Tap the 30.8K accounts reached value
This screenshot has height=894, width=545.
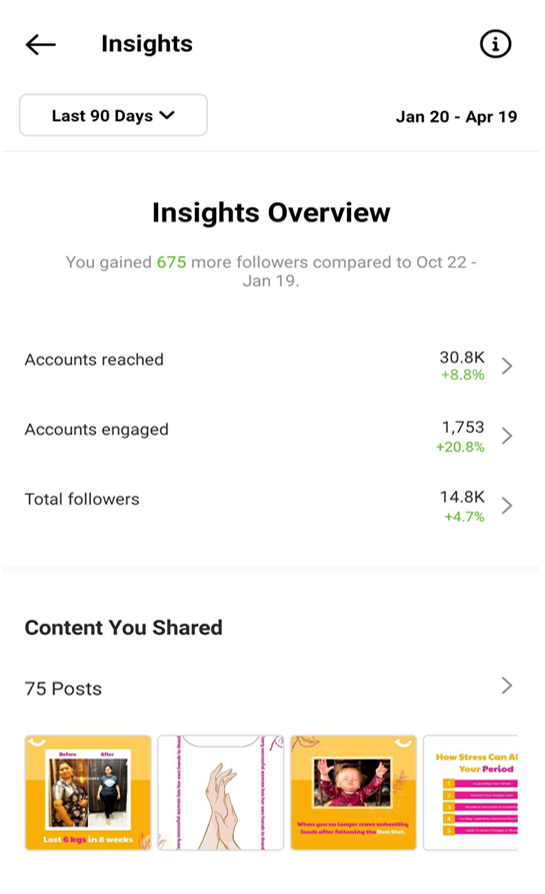coord(462,357)
